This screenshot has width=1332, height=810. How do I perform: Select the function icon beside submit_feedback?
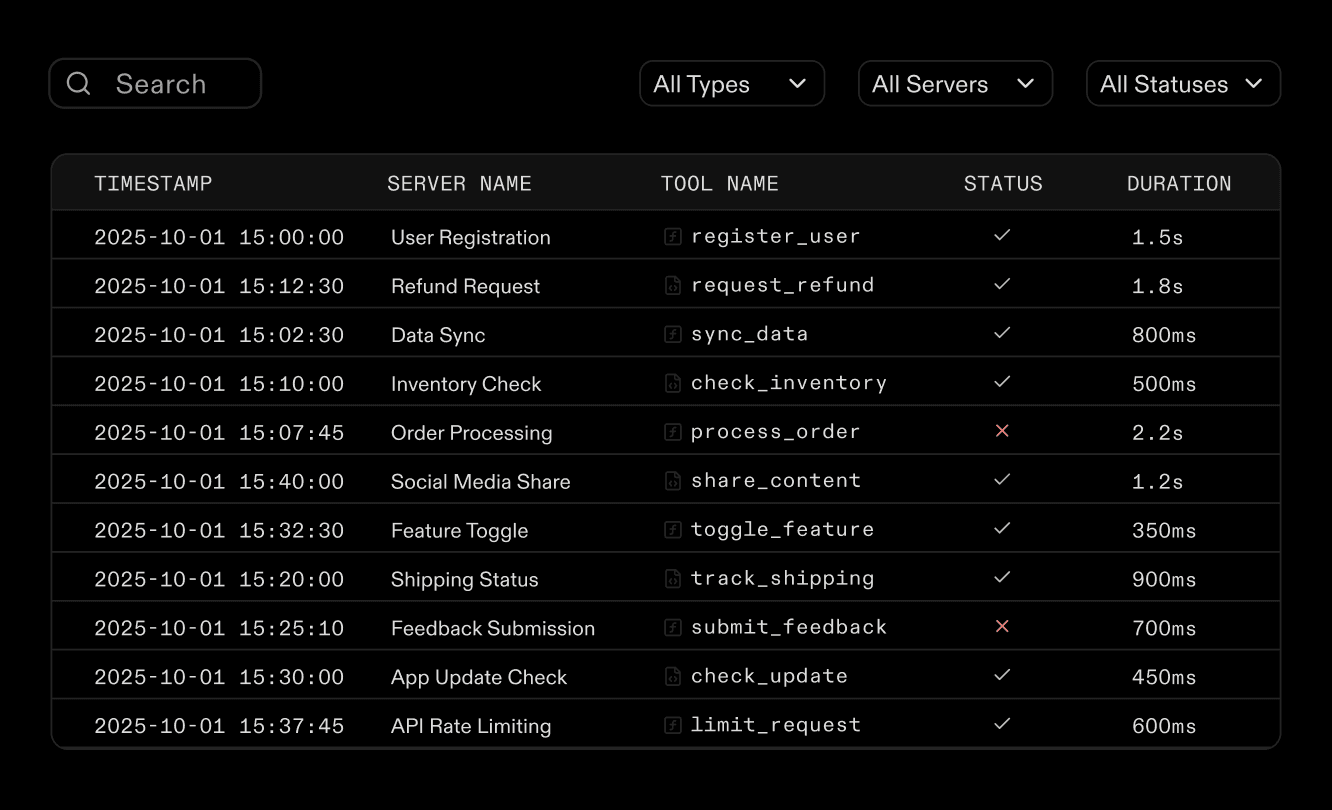click(x=670, y=626)
